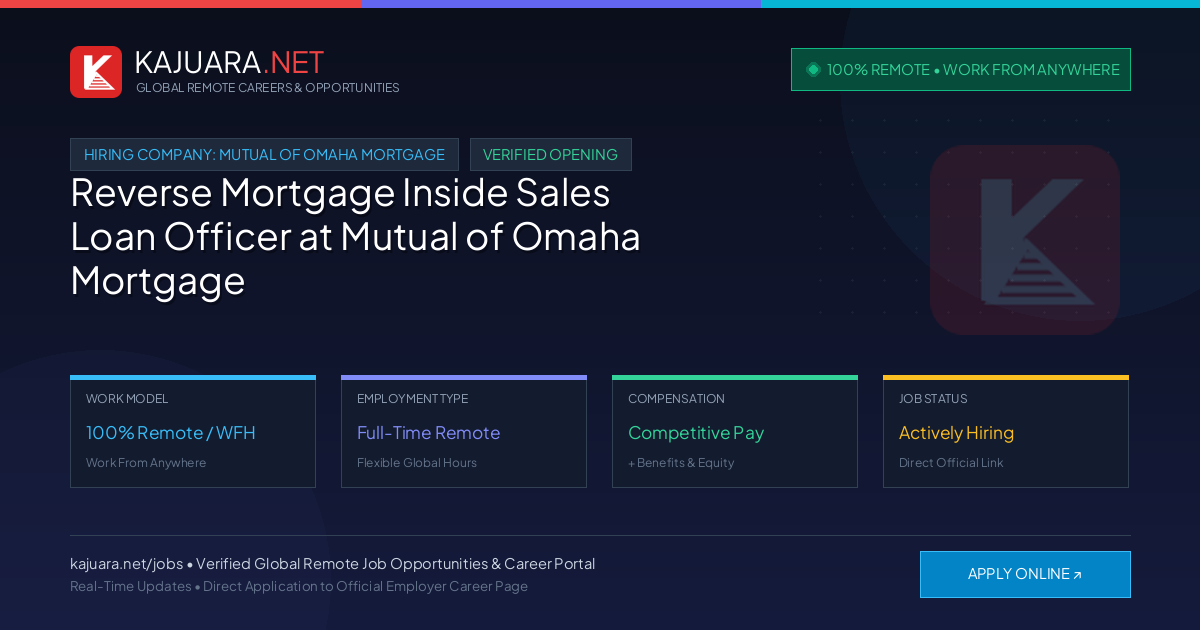This screenshot has width=1200, height=630.
Task: Select the Verified Opening tag
Action: pyautogui.click(x=551, y=155)
